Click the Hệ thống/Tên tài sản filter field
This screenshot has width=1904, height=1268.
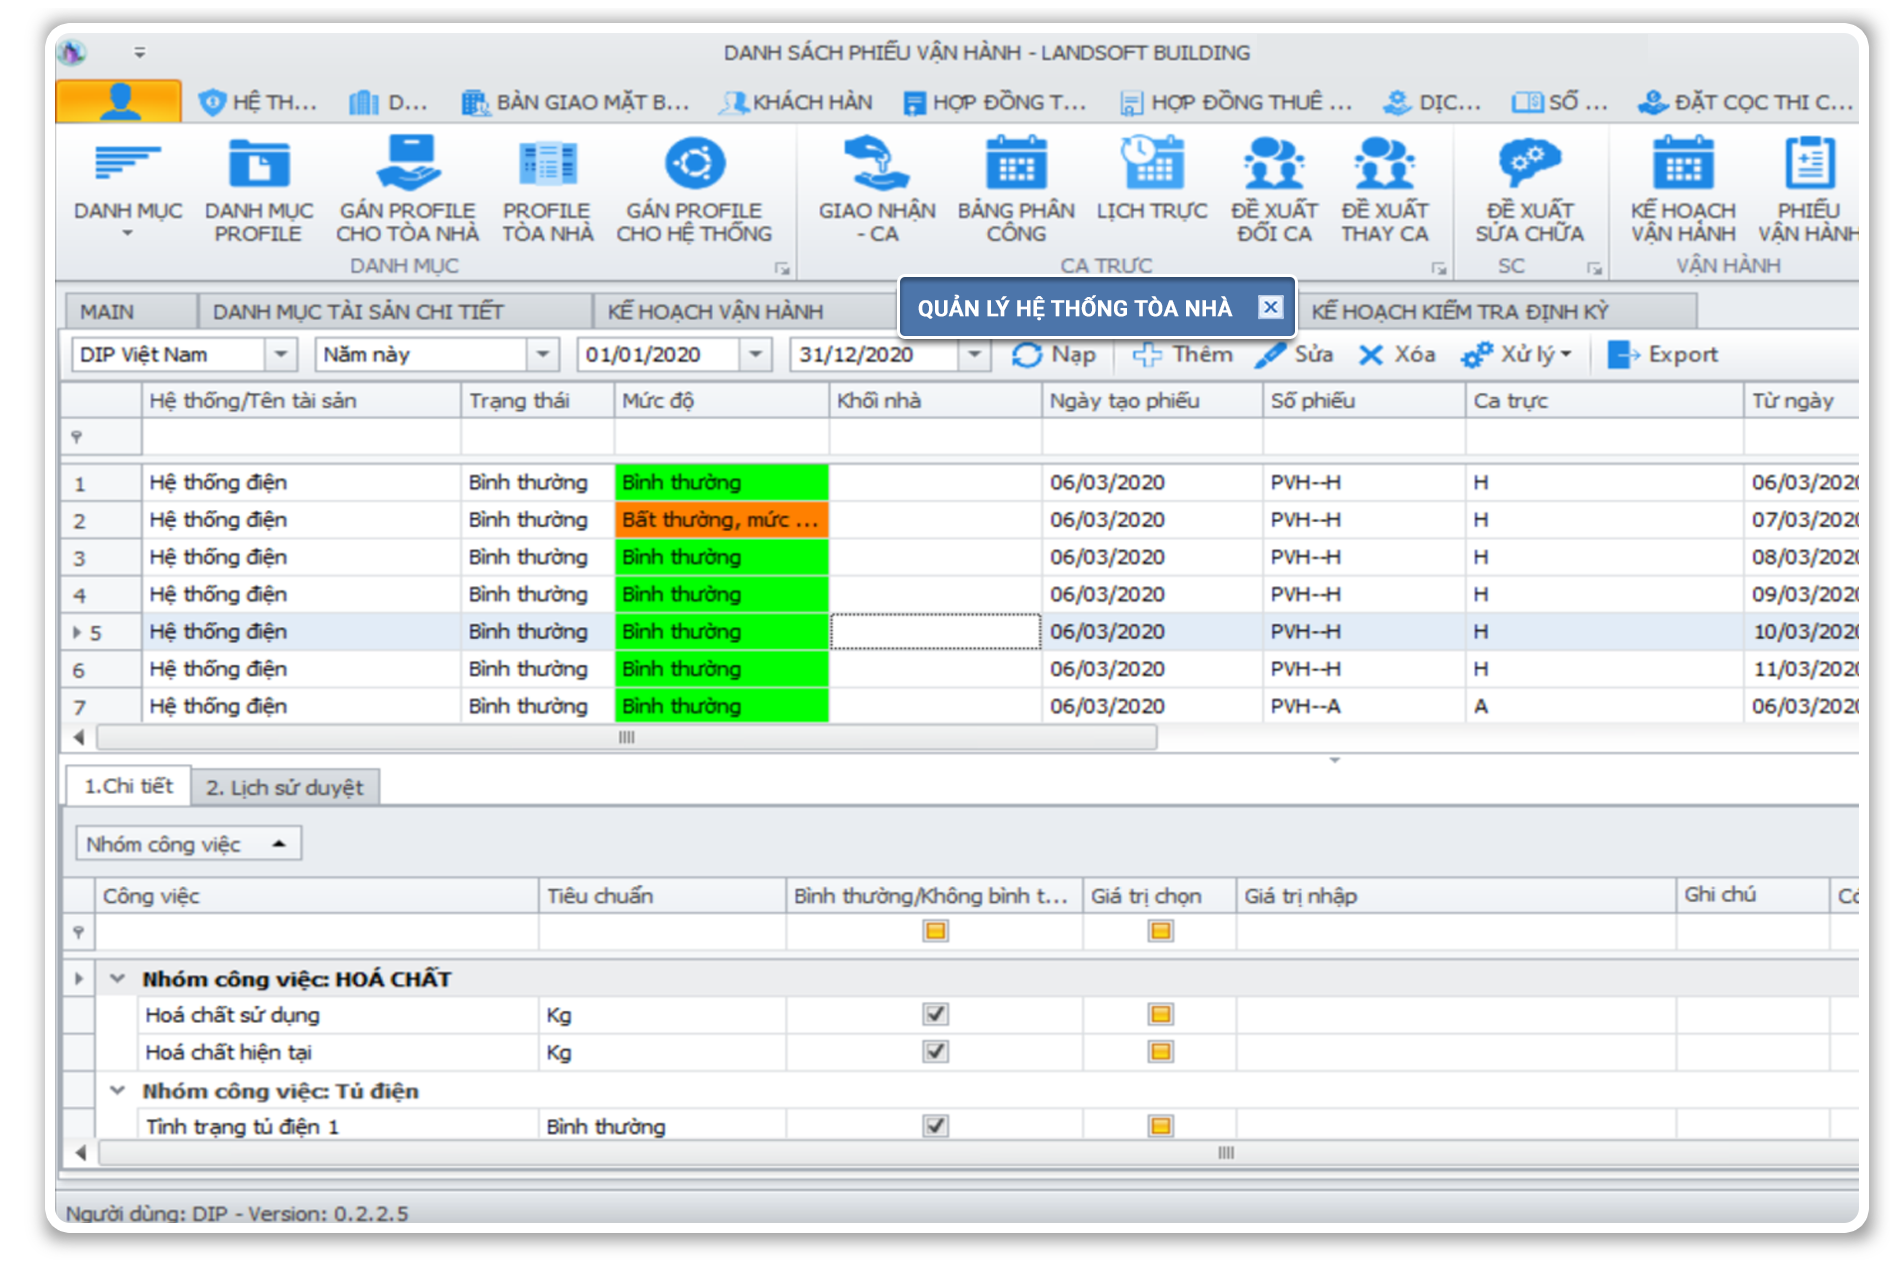[x=300, y=437]
